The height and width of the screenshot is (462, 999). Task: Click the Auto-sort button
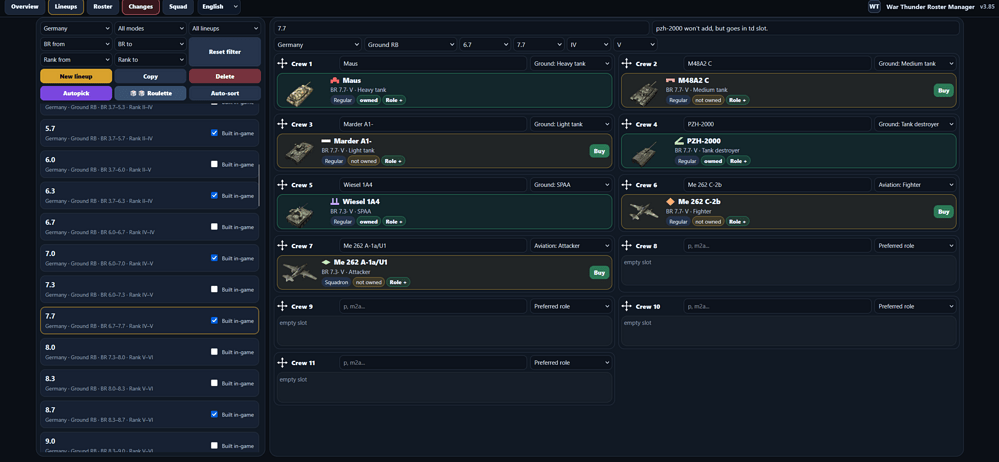pos(225,93)
